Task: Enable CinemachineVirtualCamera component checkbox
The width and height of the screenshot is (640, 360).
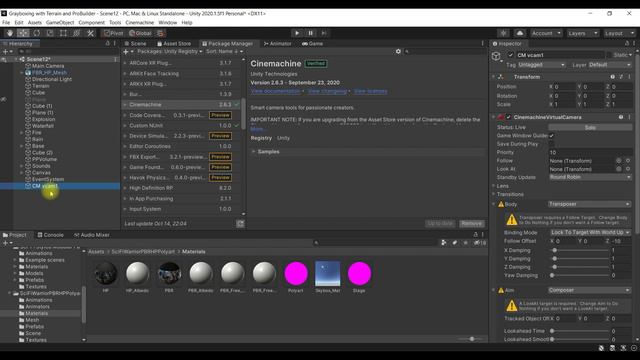Action: point(509,117)
